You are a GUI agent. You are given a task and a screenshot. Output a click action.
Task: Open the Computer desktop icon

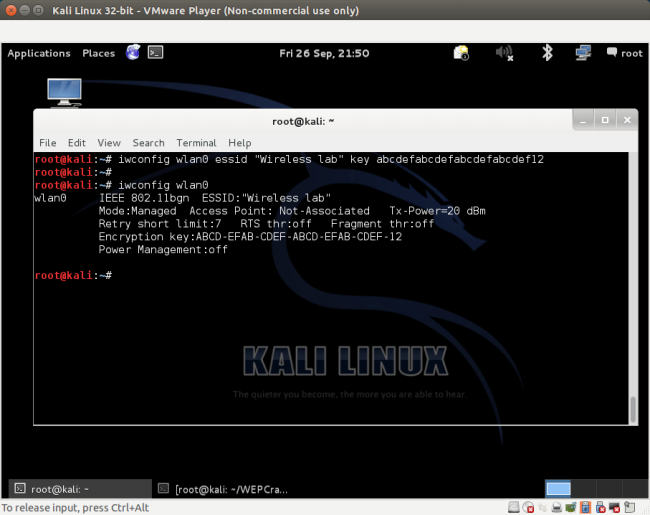pos(64,93)
